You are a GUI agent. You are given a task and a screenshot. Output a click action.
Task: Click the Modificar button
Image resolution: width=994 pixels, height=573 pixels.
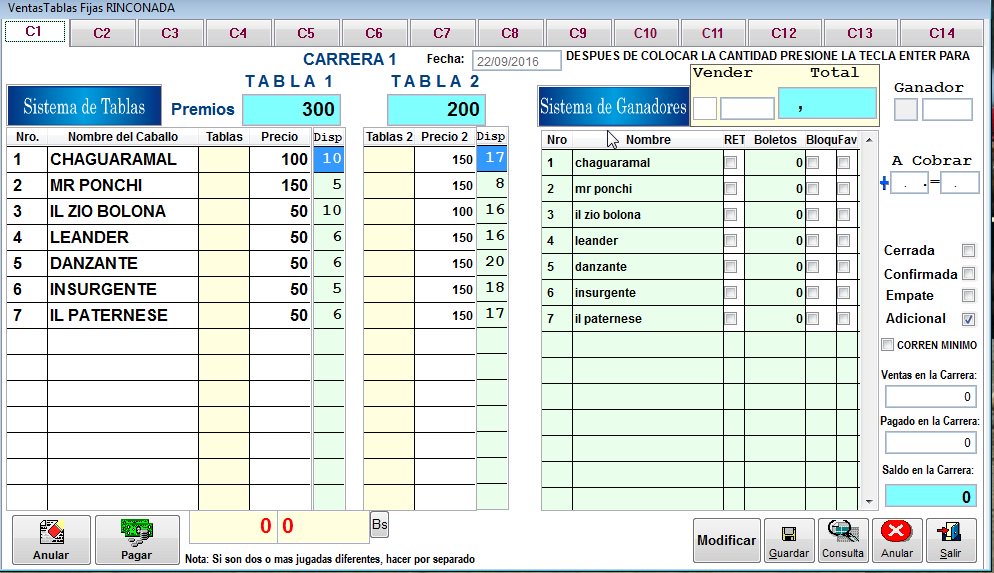pos(726,540)
